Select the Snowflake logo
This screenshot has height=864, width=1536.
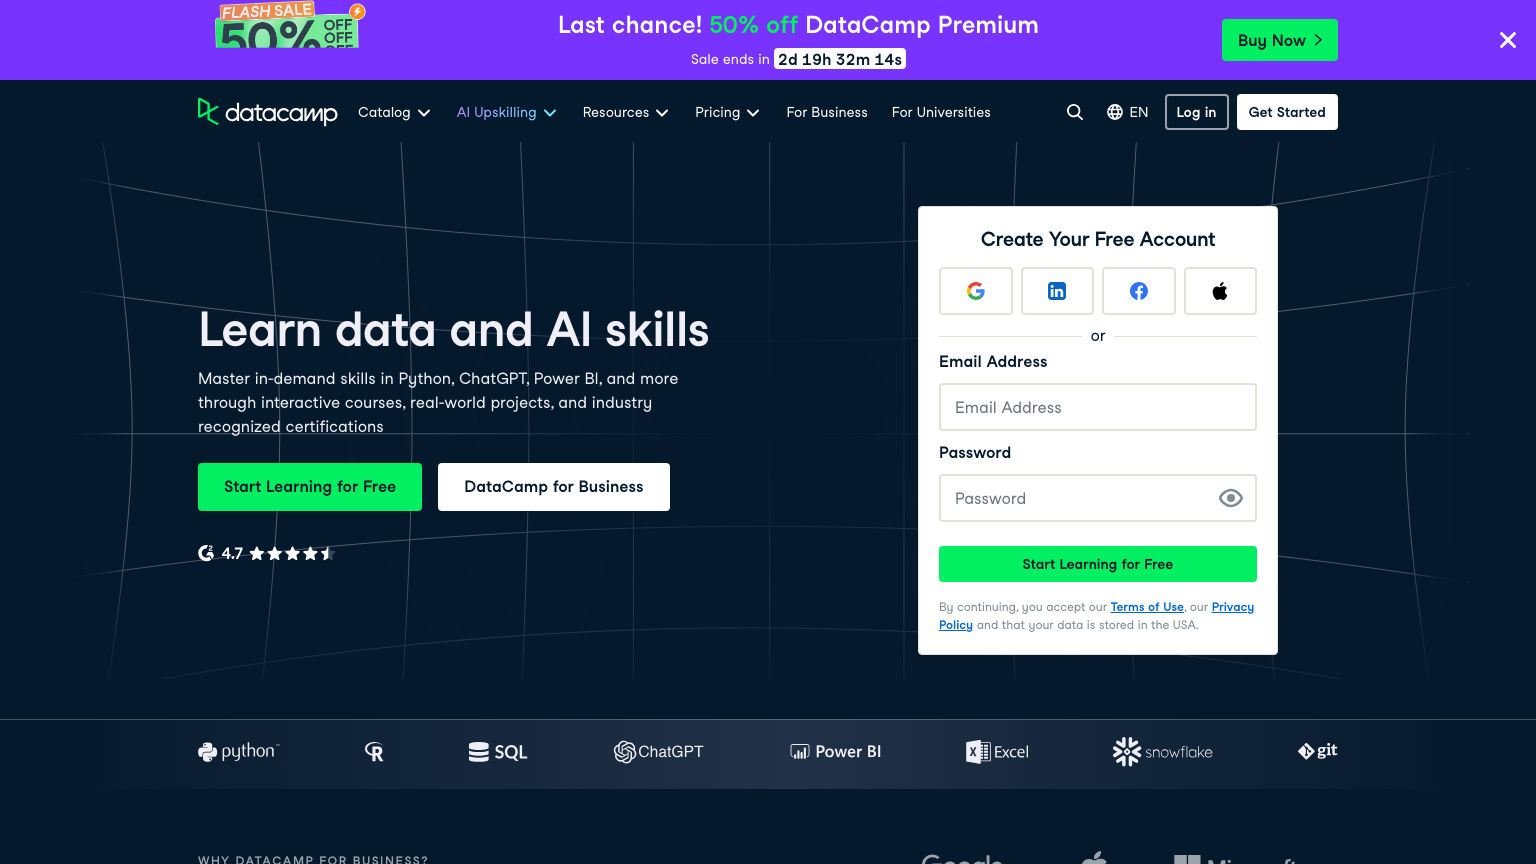[1162, 752]
